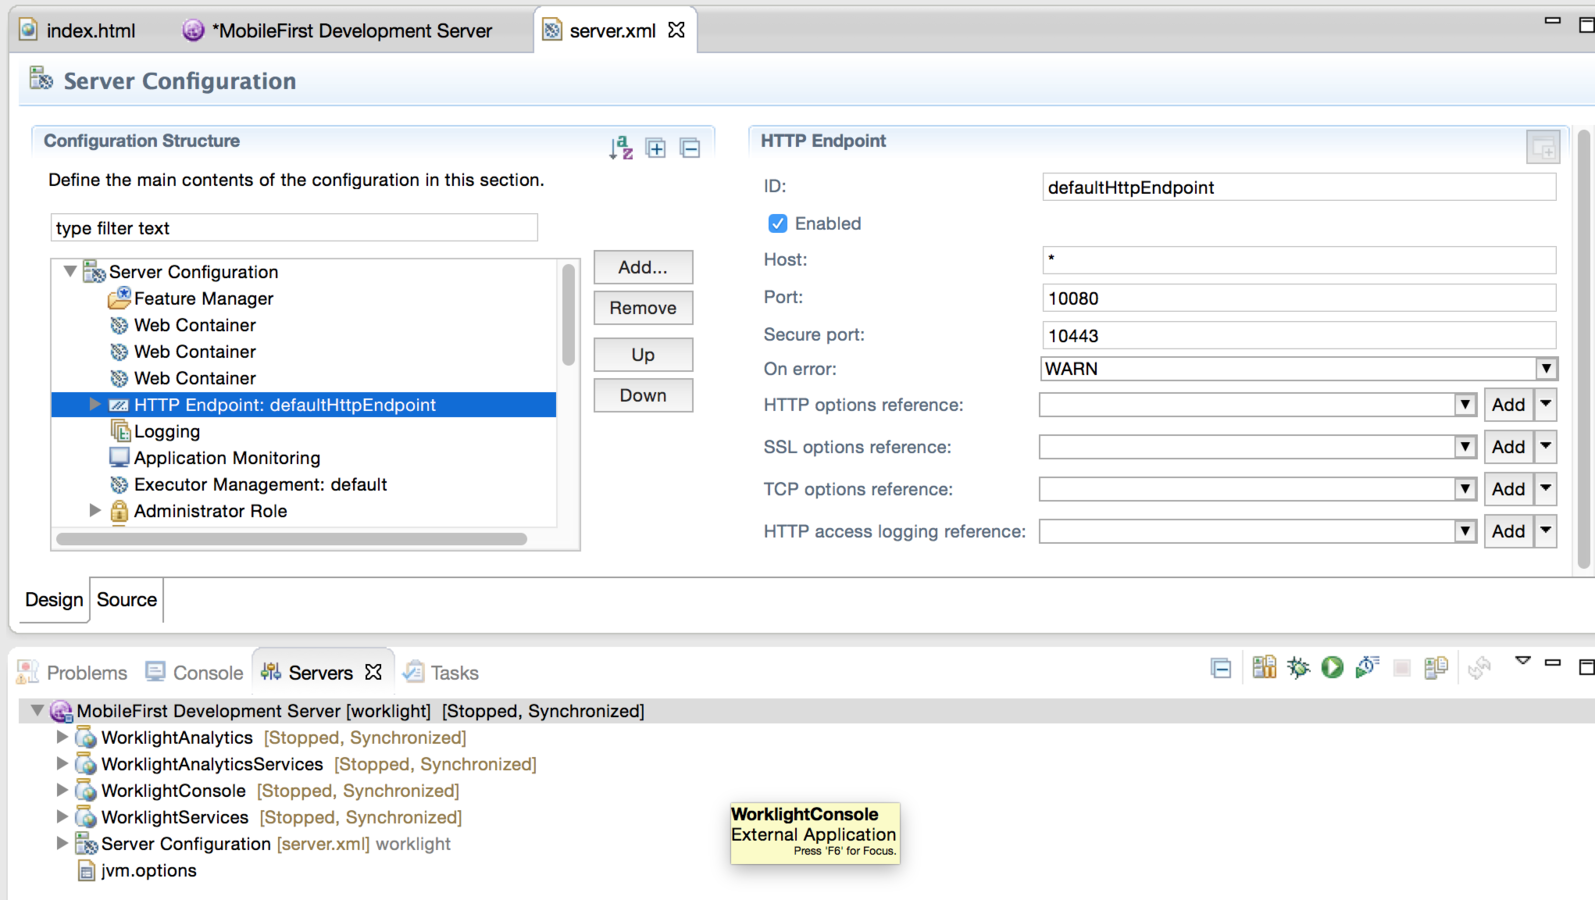Switch to MobileFirst Development Server tab

338,30
